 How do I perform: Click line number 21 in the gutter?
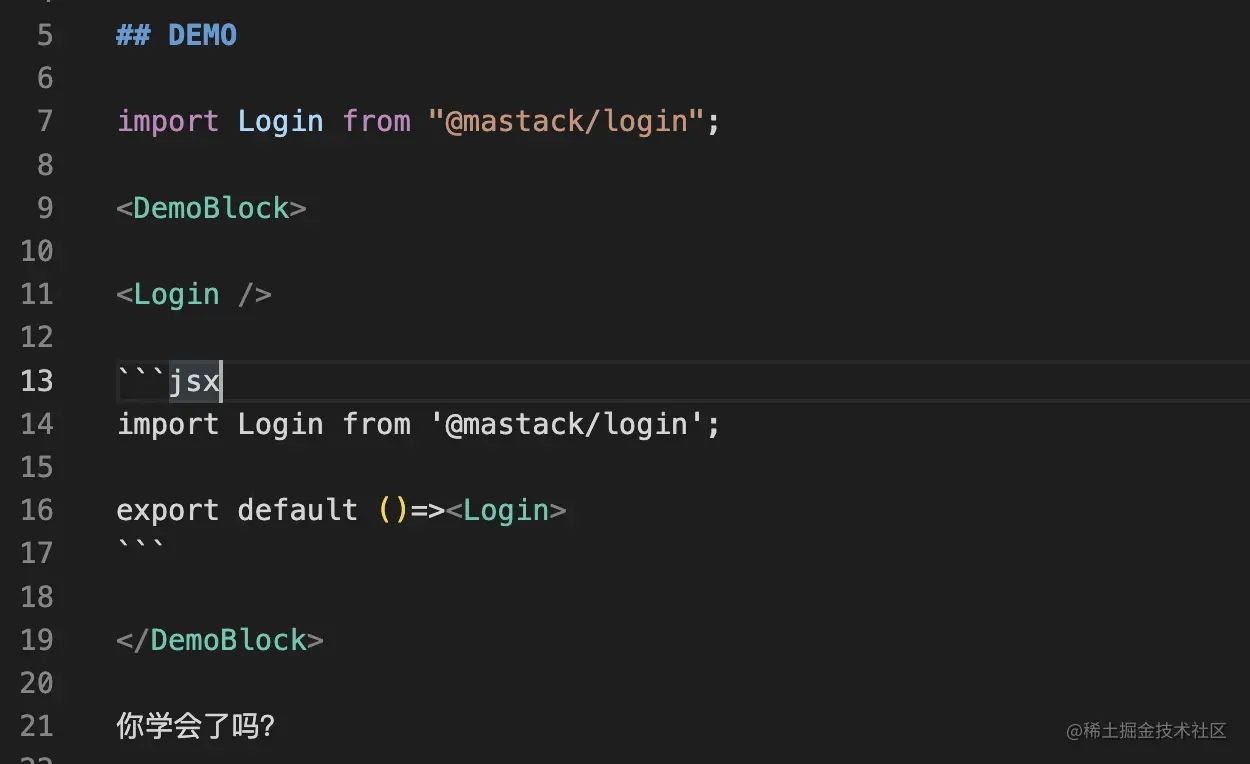pyautogui.click(x=36, y=726)
